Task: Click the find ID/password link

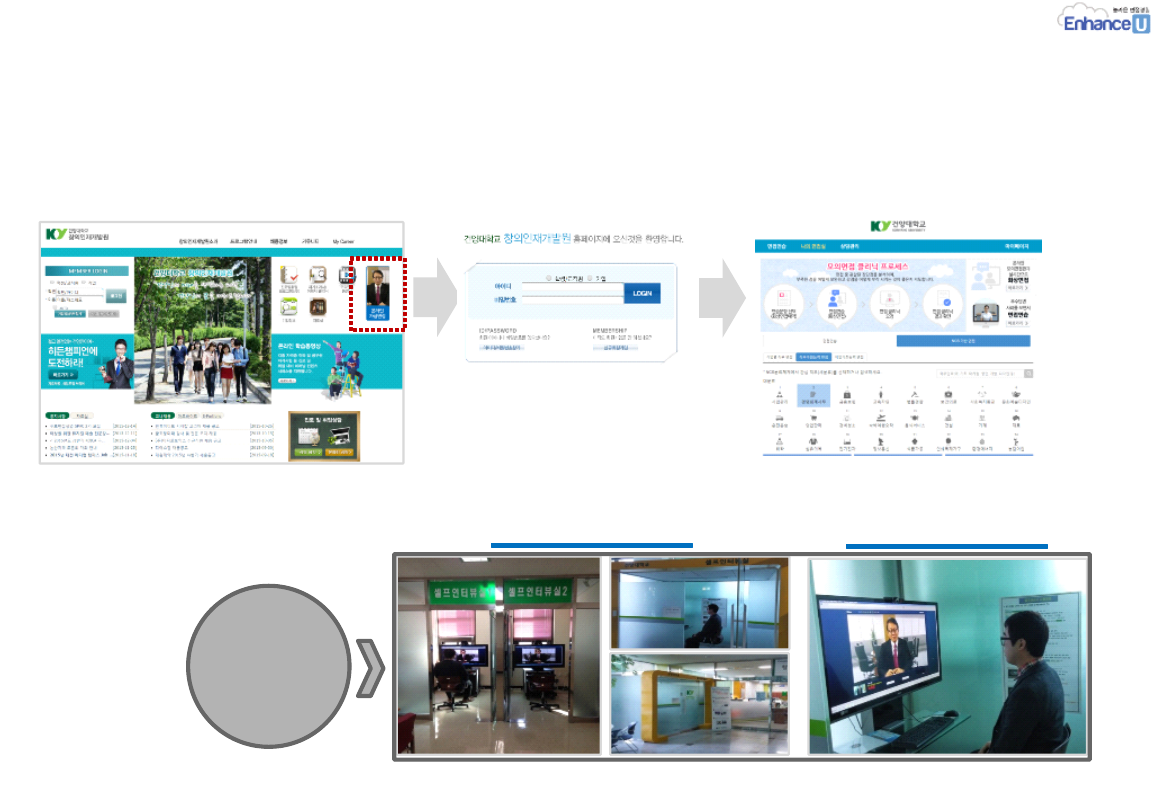Action: (x=503, y=347)
